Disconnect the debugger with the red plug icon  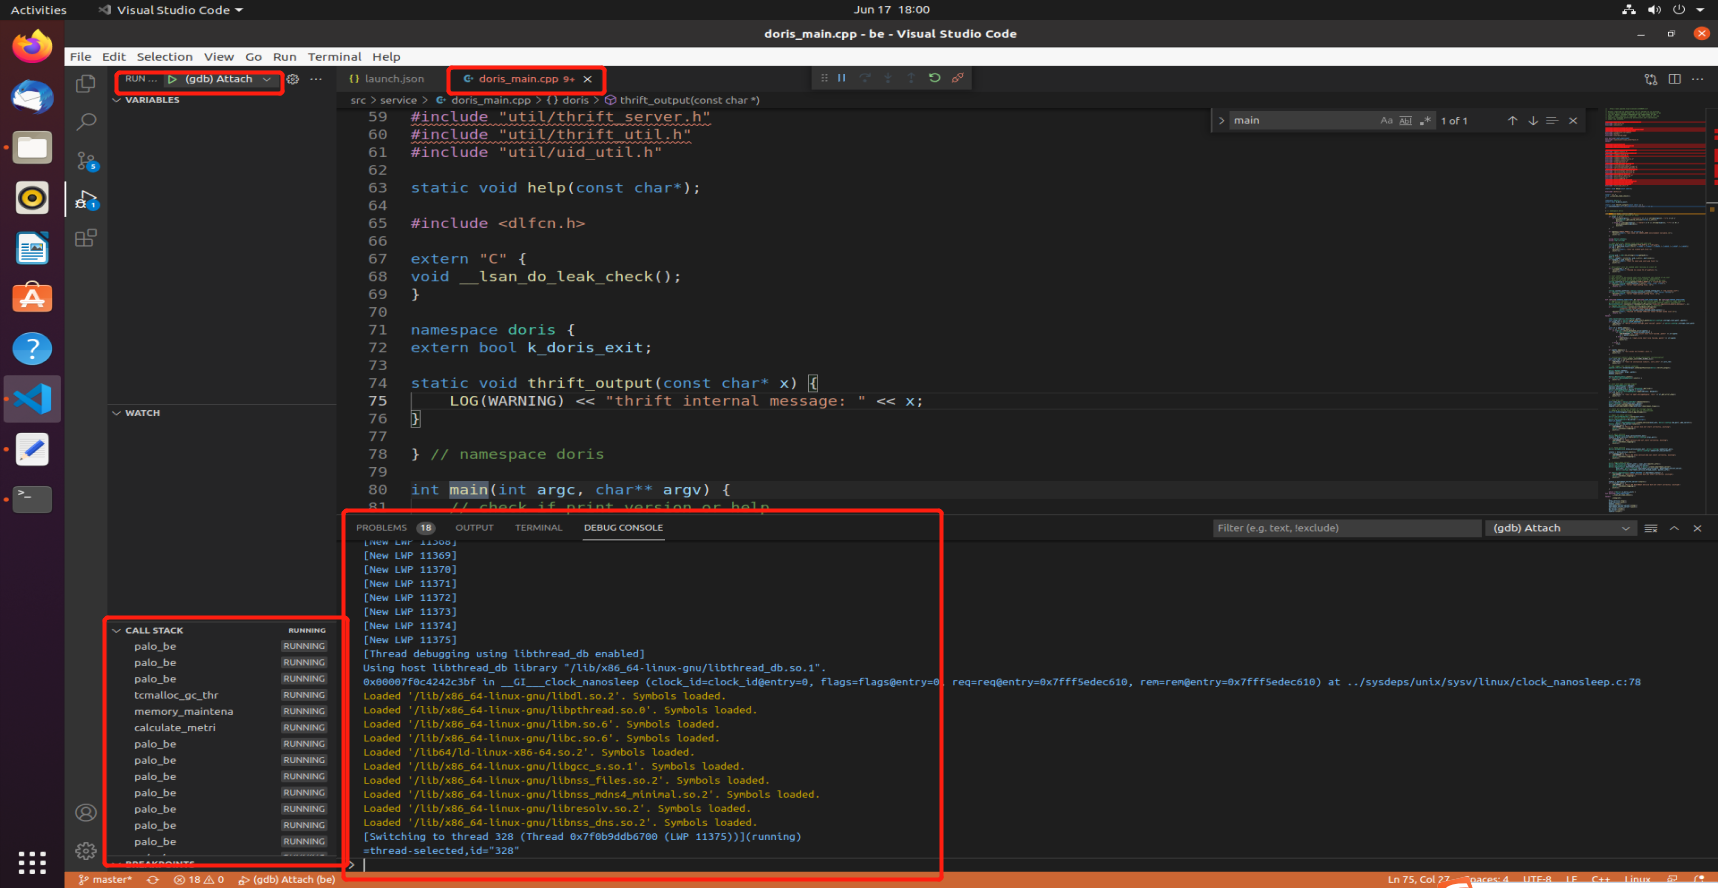tap(958, 78)
